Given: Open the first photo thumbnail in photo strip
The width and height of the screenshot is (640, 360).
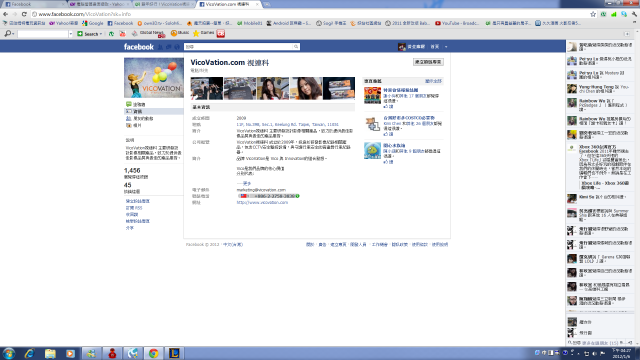Looking at the screenshot, I should 207,88.
